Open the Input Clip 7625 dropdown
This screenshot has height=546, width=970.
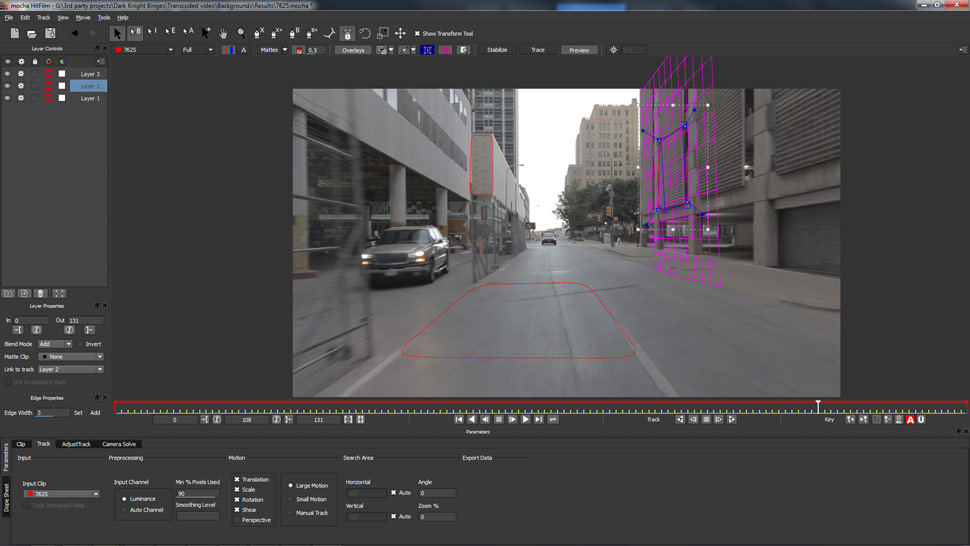click(x=62, y=494)
